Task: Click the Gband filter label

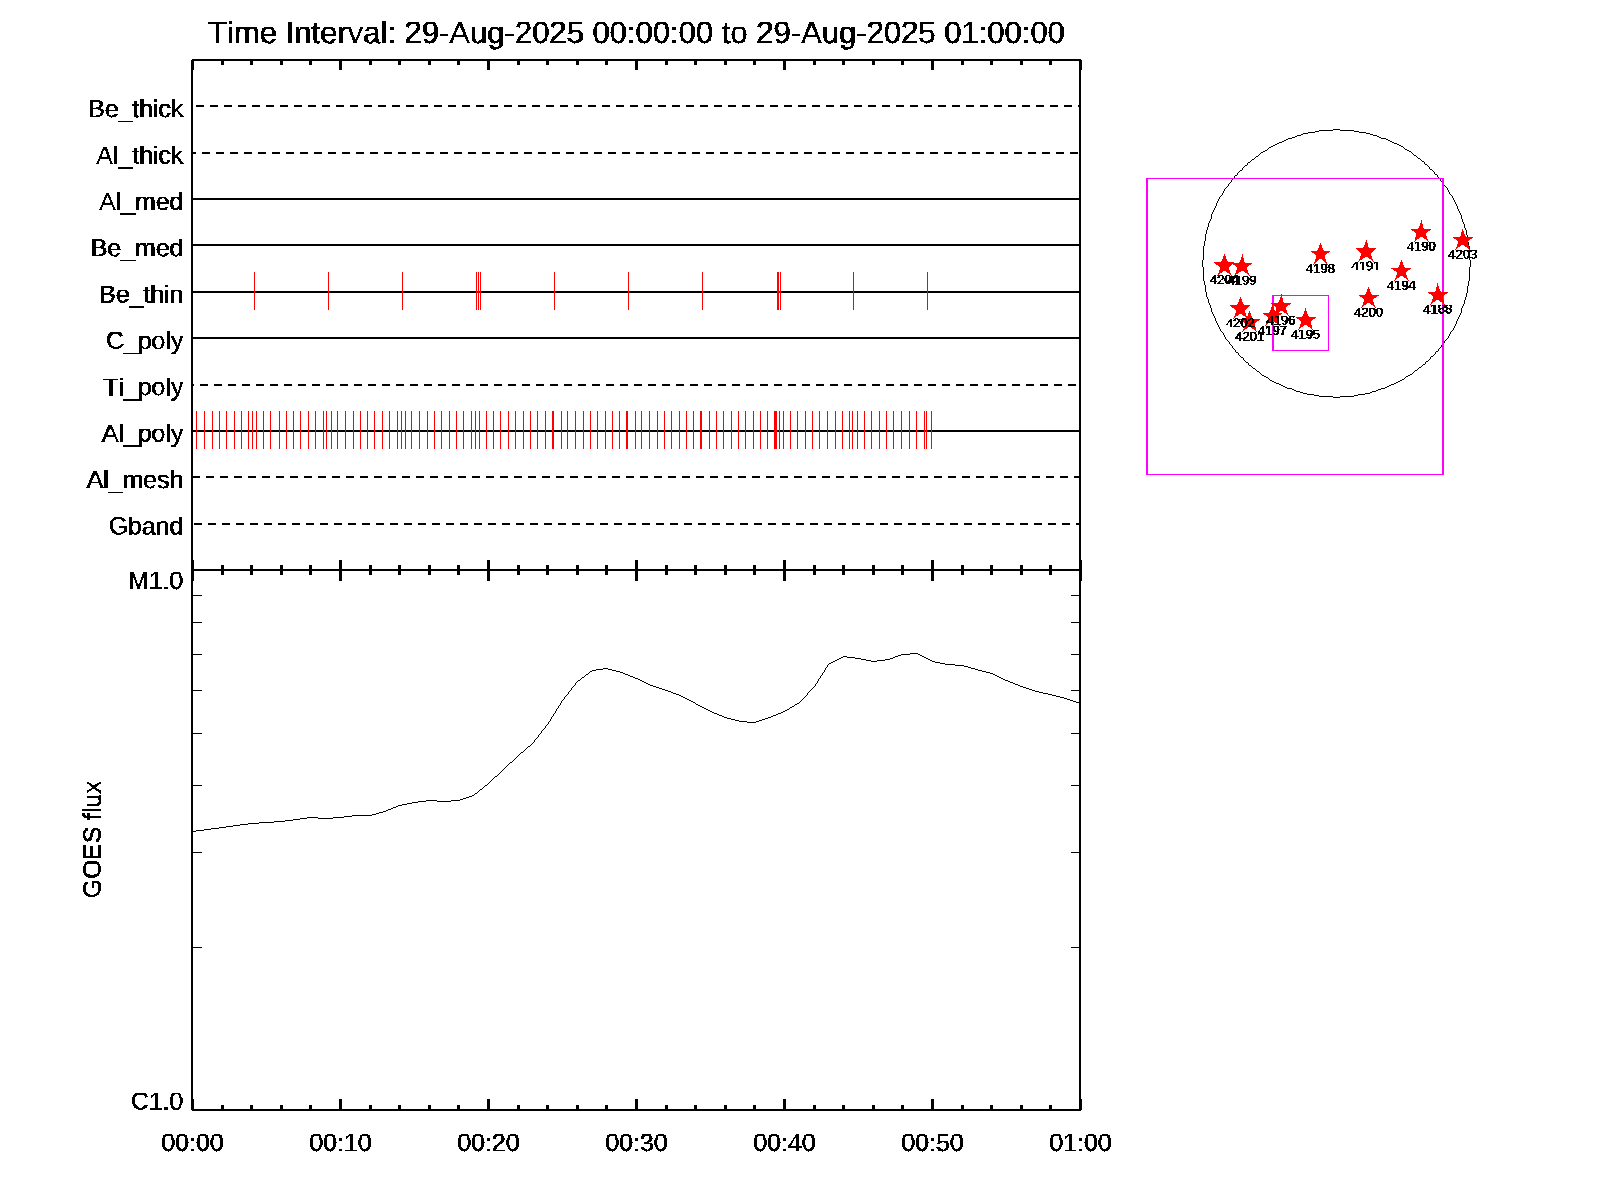Action: tap(146, 526)
